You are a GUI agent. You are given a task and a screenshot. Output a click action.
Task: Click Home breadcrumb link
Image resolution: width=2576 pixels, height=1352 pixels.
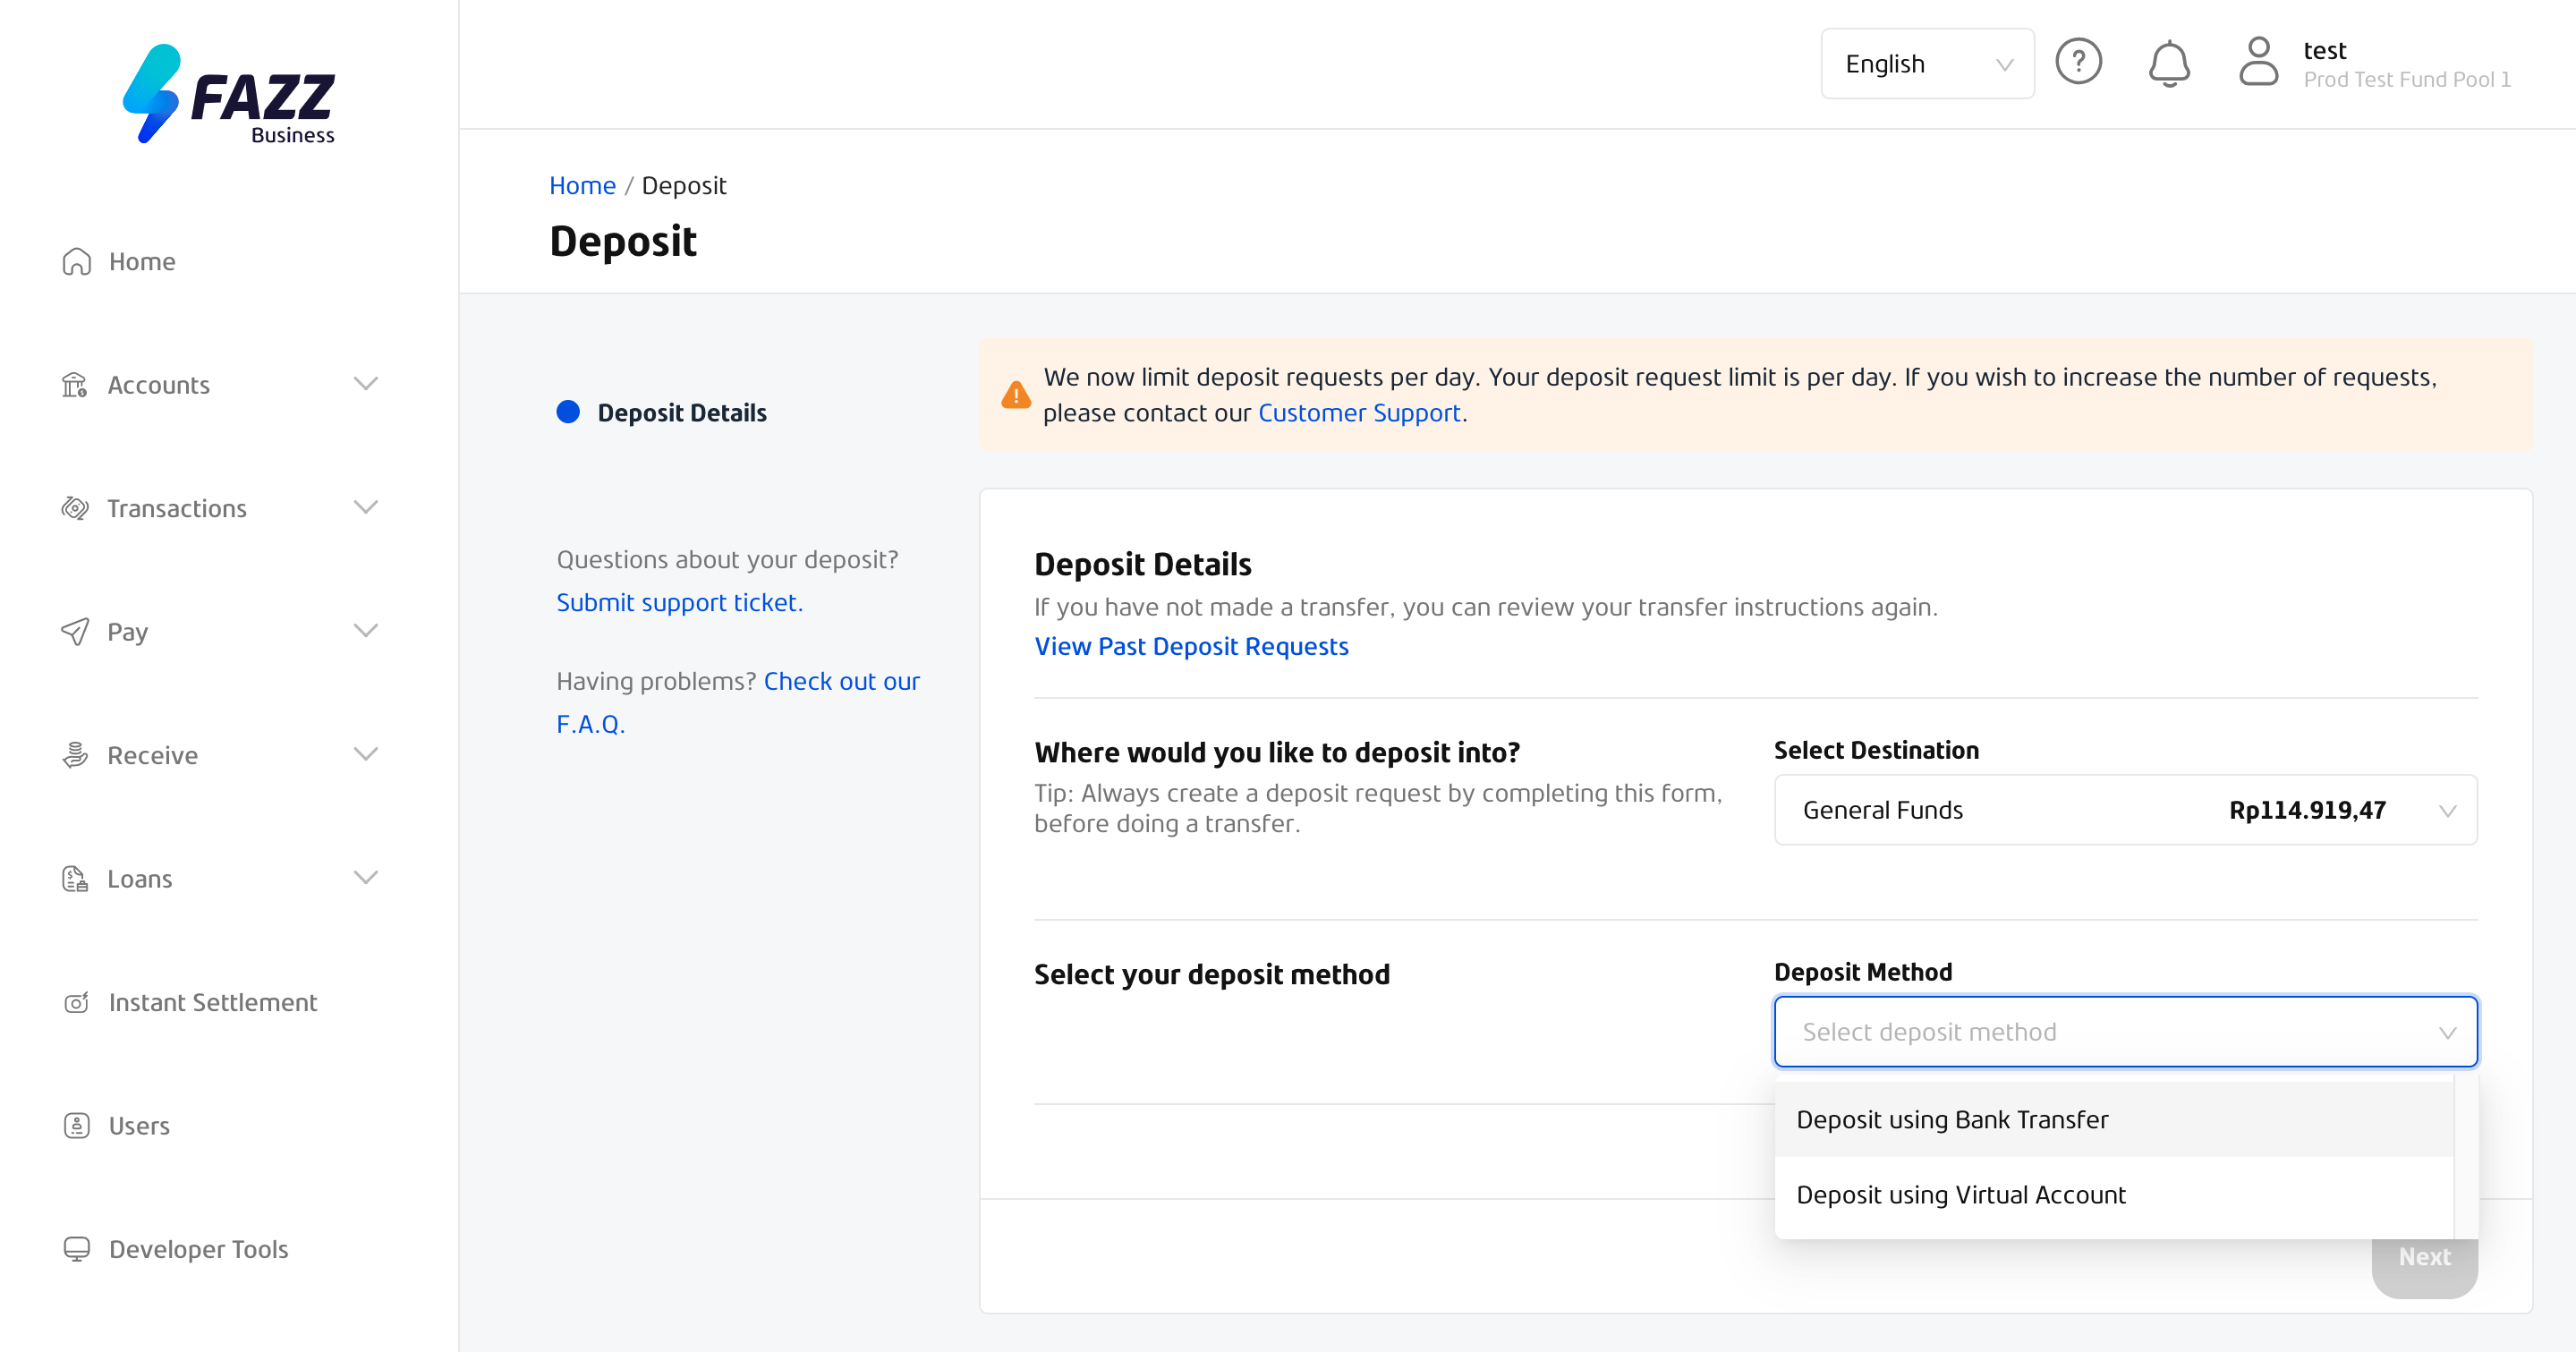pos(582,186)
